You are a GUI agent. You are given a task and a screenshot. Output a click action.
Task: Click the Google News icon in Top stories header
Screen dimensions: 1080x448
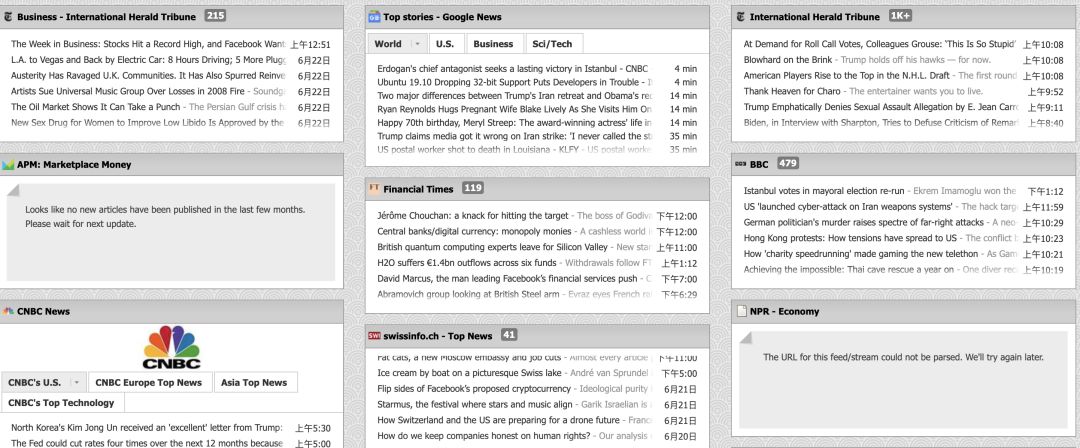pyautogui.click(x=374, y=17)
